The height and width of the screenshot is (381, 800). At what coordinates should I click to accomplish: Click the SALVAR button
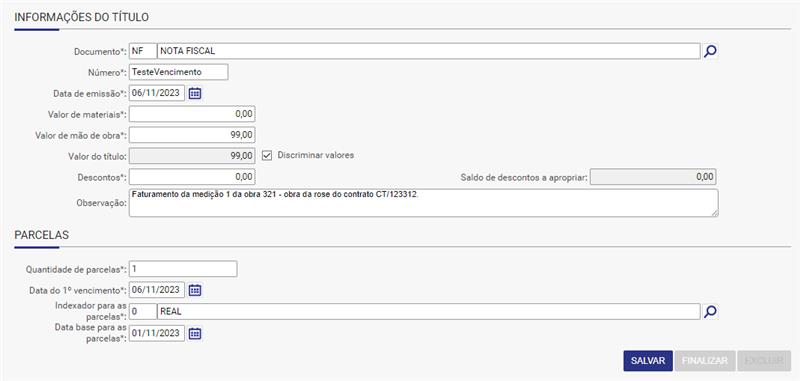(648, 361)
